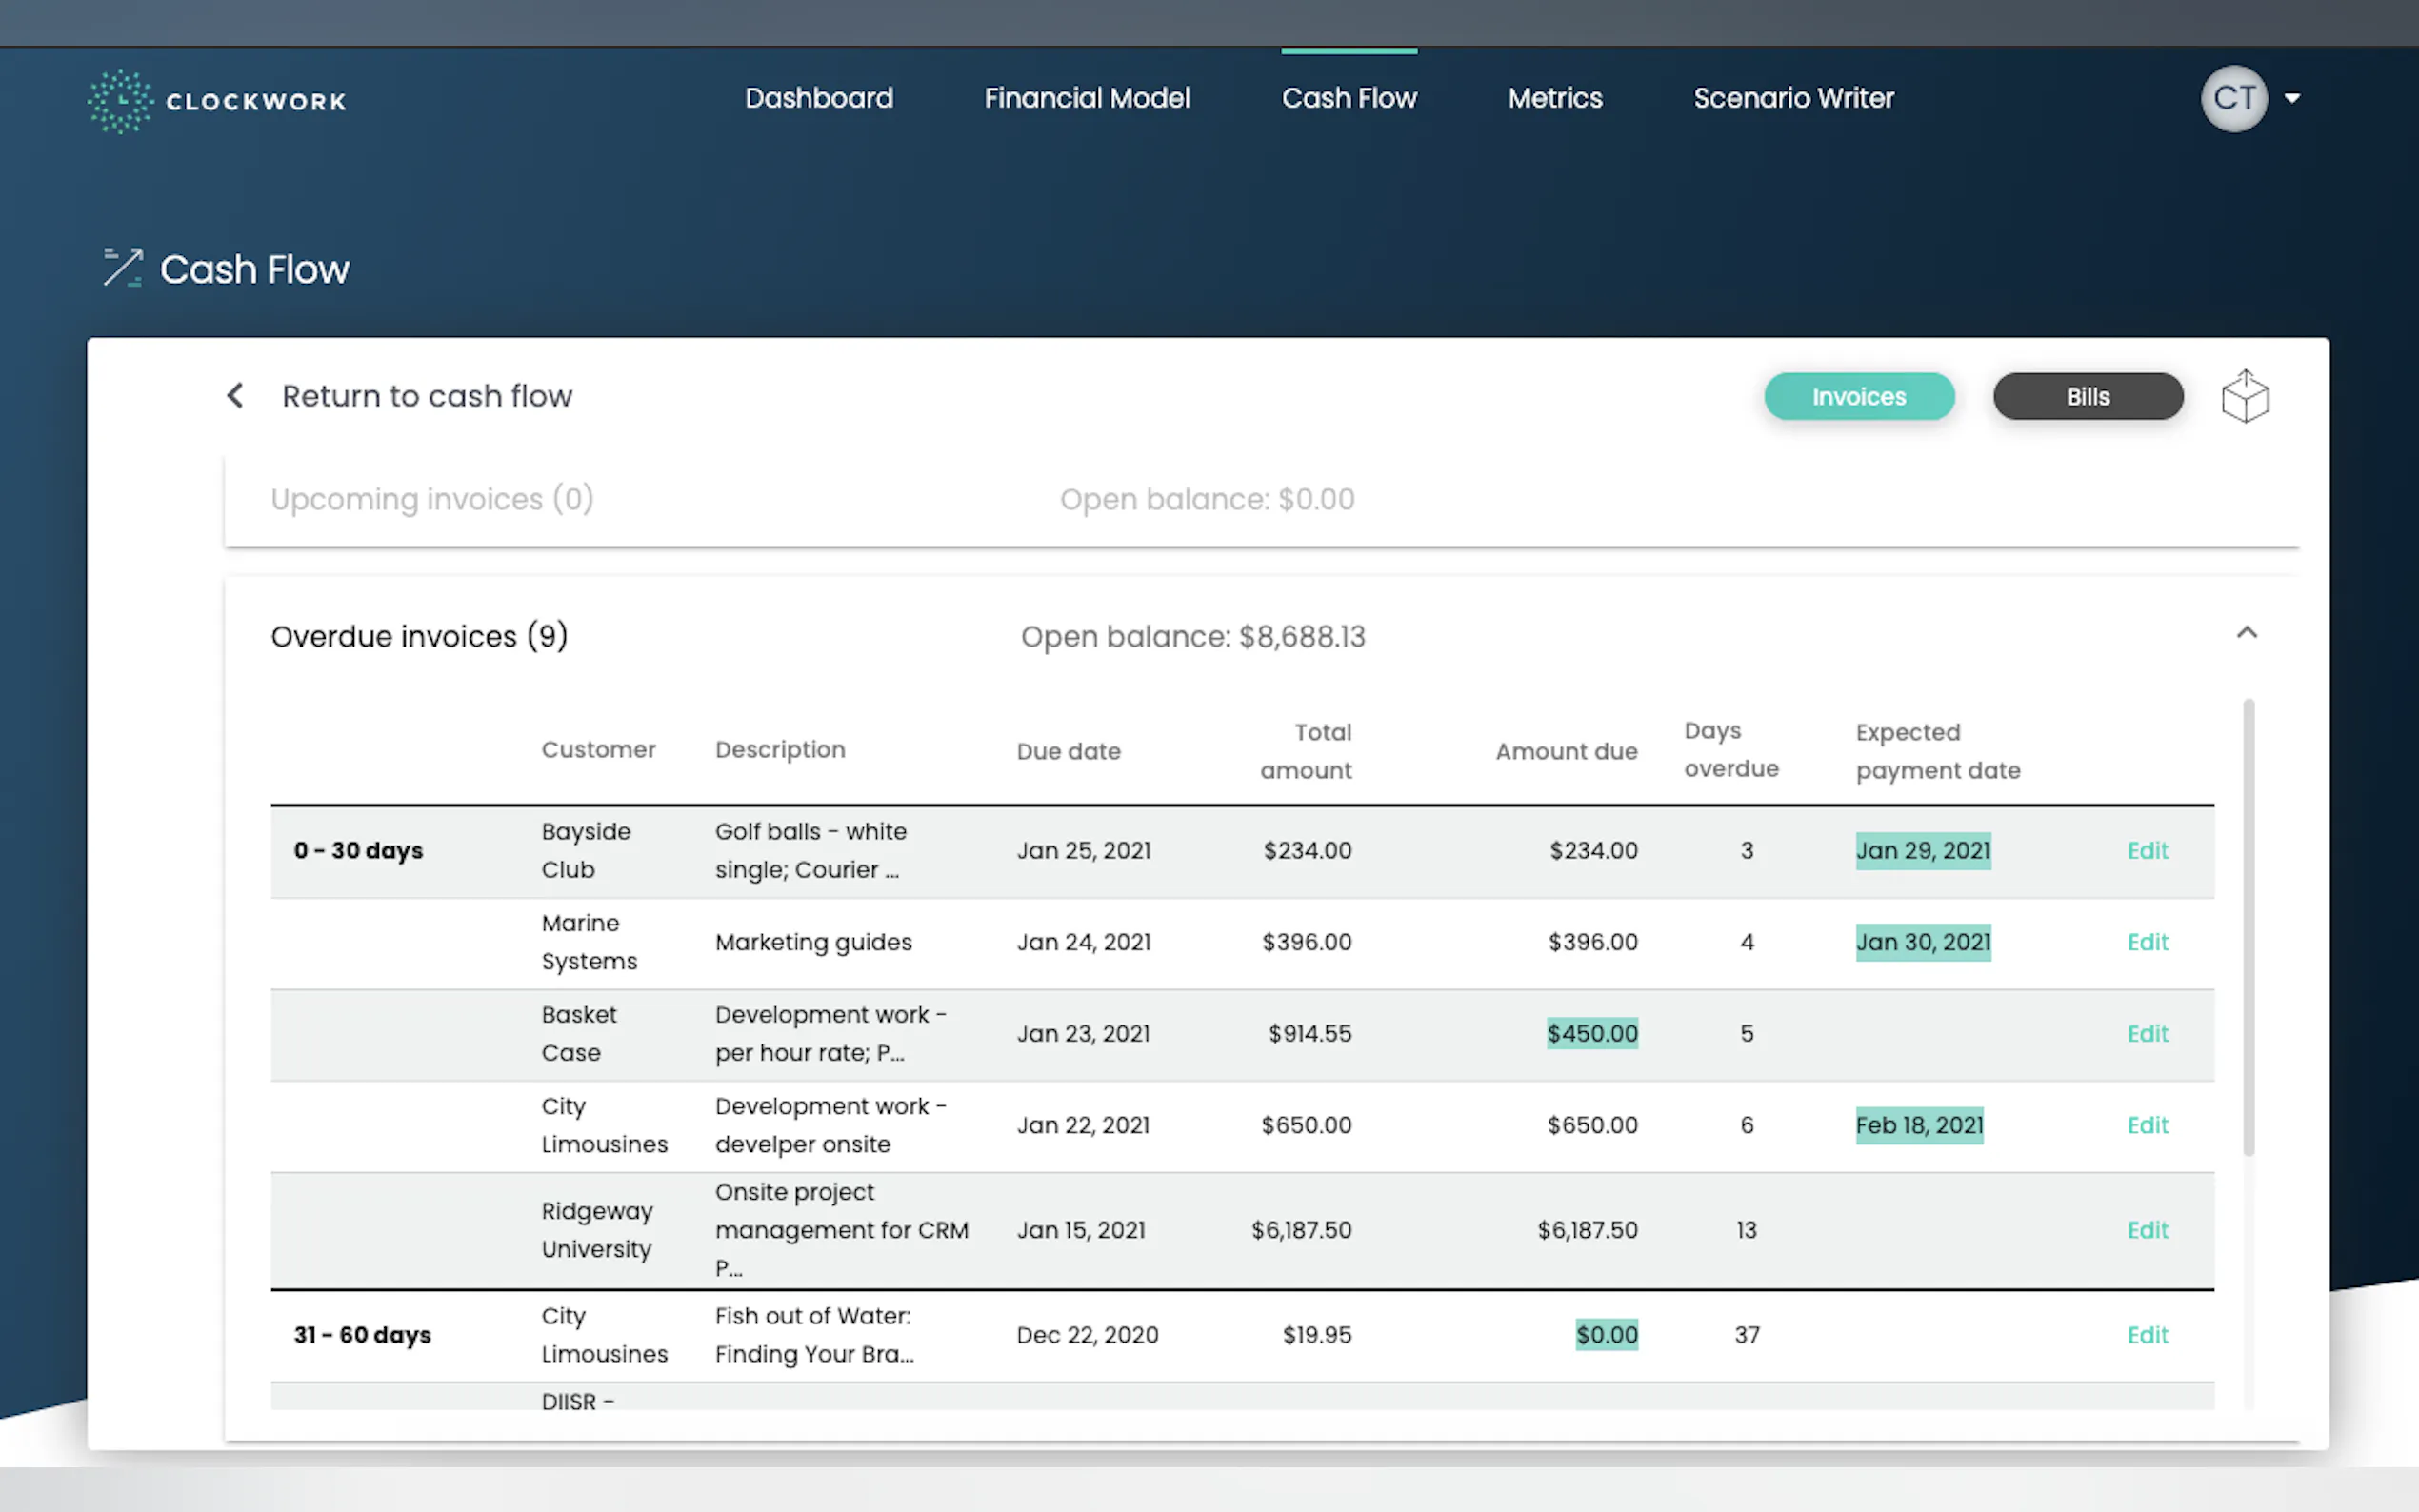The width and height of the screenshot is (2419, 1512).
Task: Open the Scenario Writer tab
Action: tap(1793, 98)
